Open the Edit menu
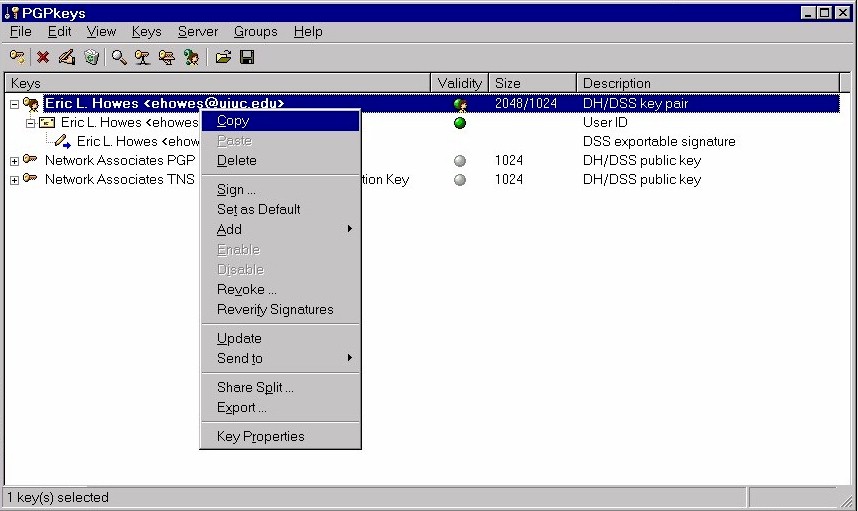 [x=59, y=32]
